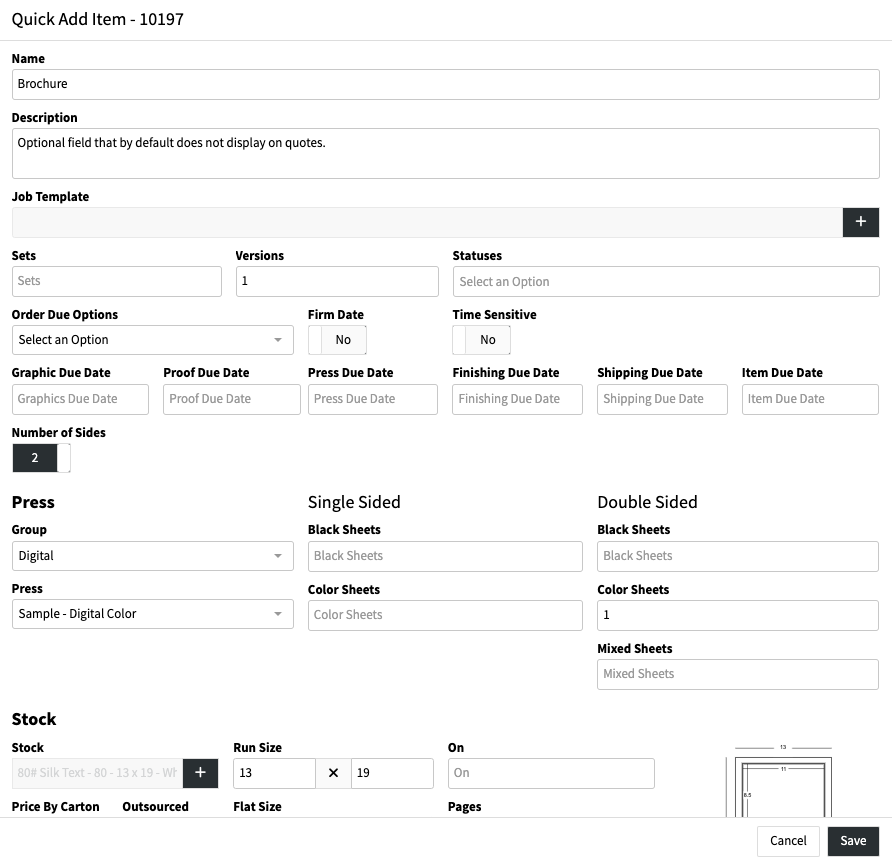
Task: Click the Proof Due Date field
Action: click(x=232, y=399)
